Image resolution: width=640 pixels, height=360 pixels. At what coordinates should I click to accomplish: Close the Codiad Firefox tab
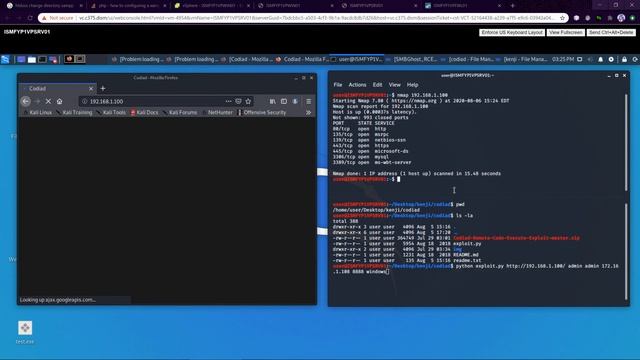pos(91,88)
